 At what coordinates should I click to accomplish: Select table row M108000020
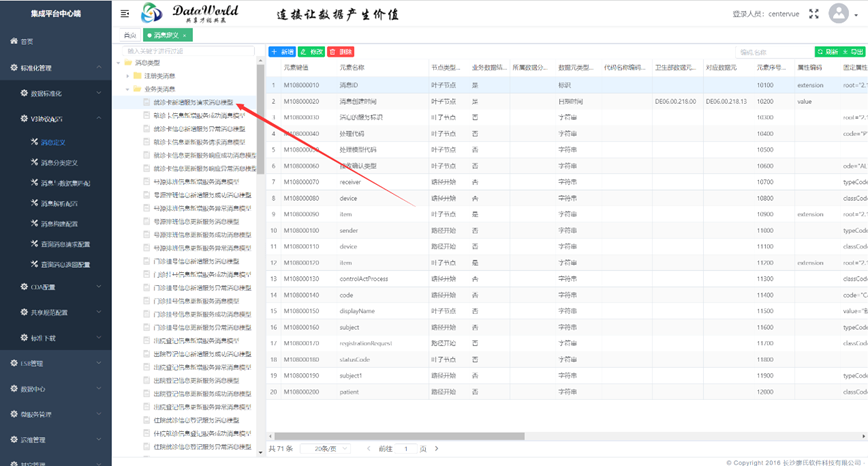567,101
